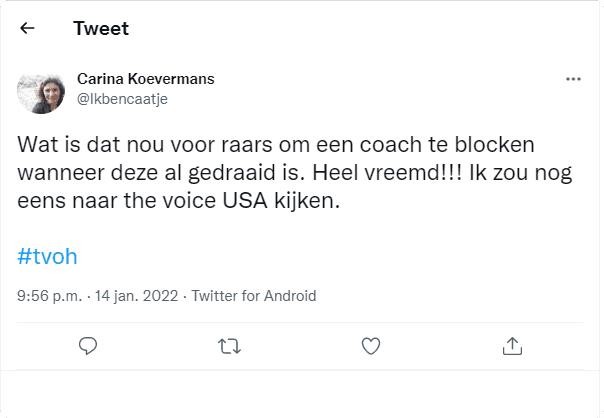Click "the voice USA kijken" in the tweet

254,200
